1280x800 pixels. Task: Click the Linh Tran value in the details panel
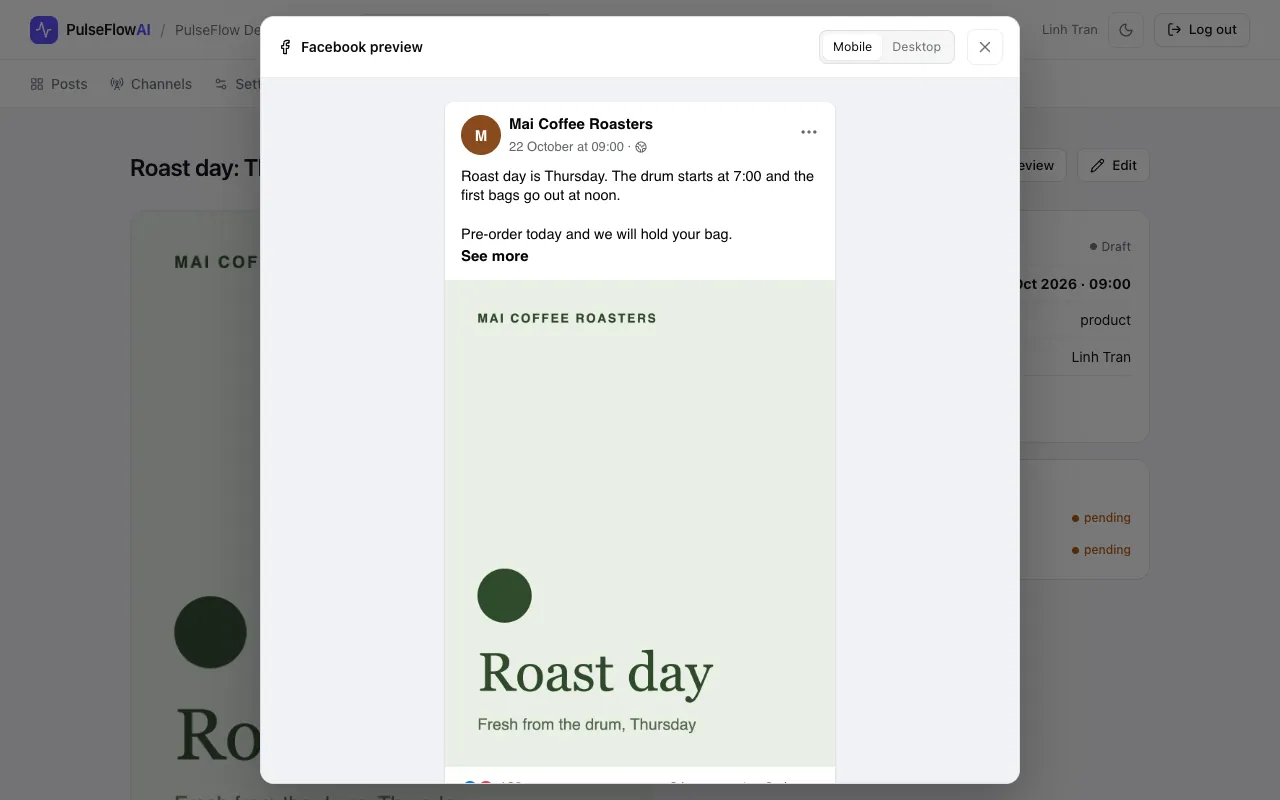tap(1101, 357)
